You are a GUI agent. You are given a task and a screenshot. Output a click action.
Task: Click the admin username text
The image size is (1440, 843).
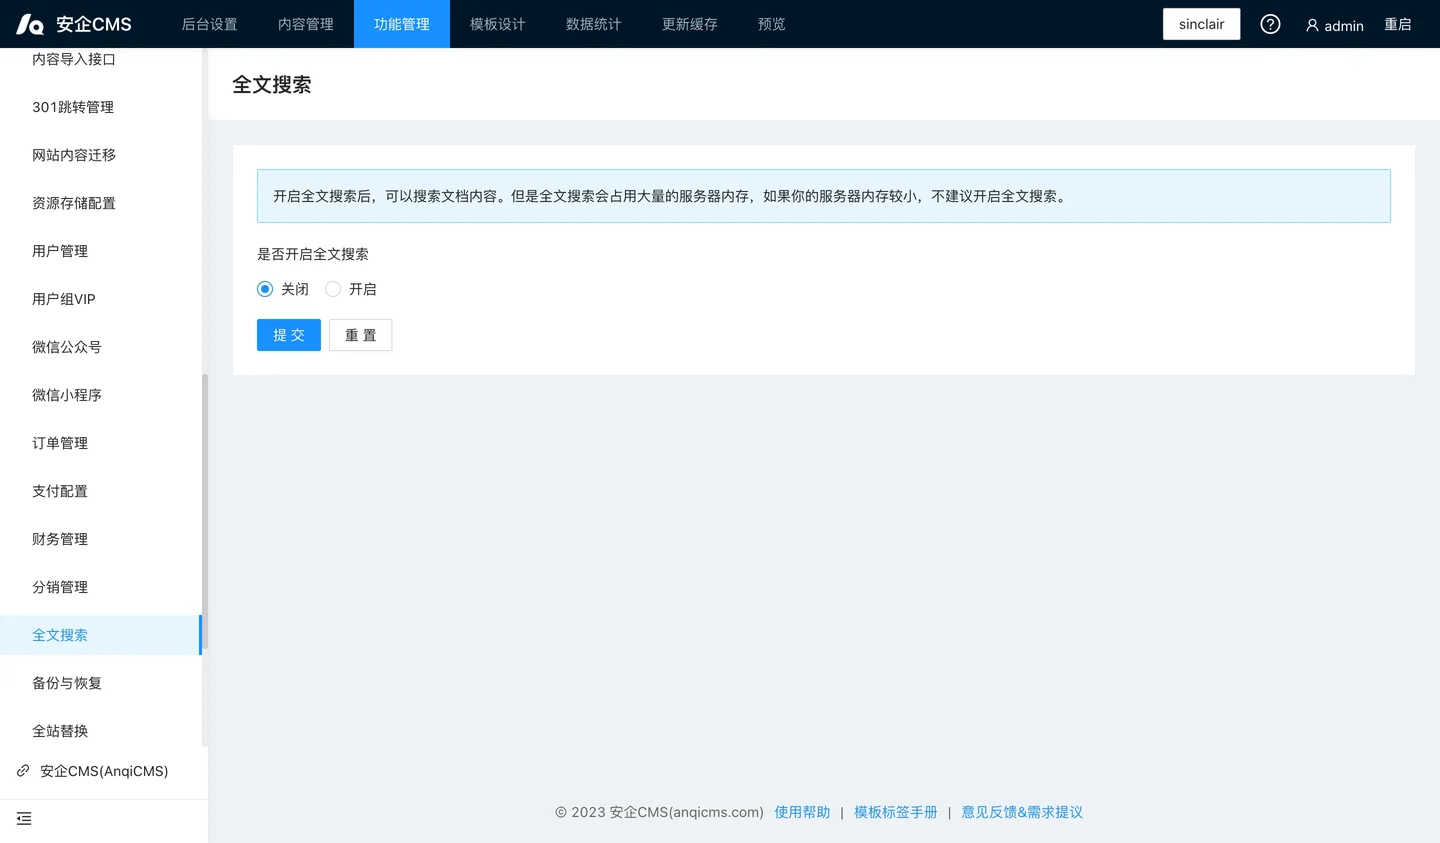tap(1344, 26)
